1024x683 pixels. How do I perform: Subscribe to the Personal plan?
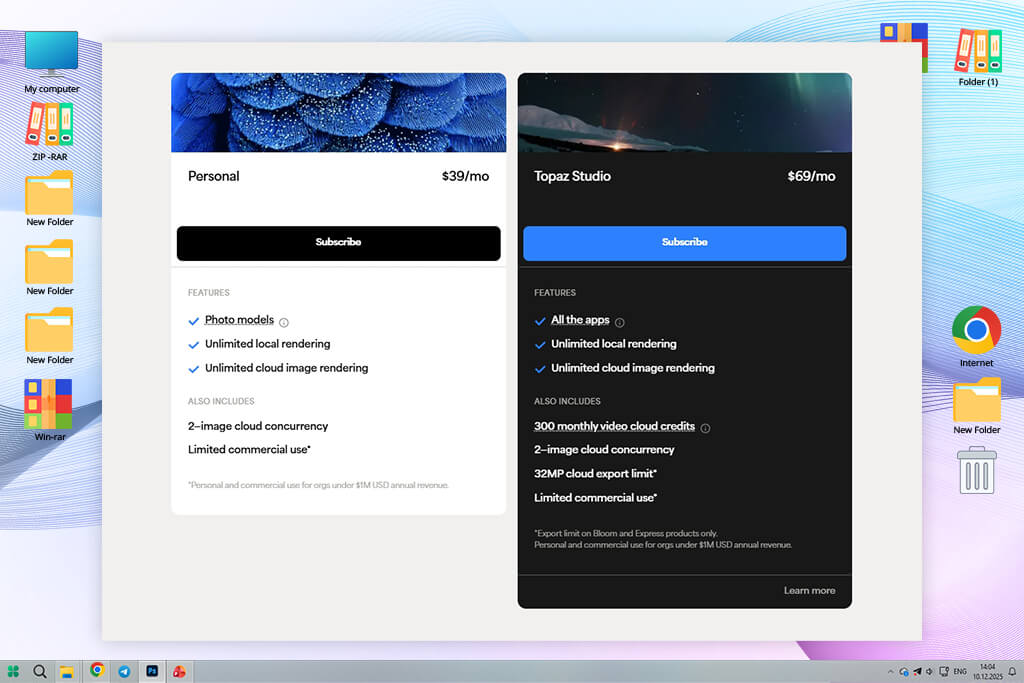click(338, 243)
